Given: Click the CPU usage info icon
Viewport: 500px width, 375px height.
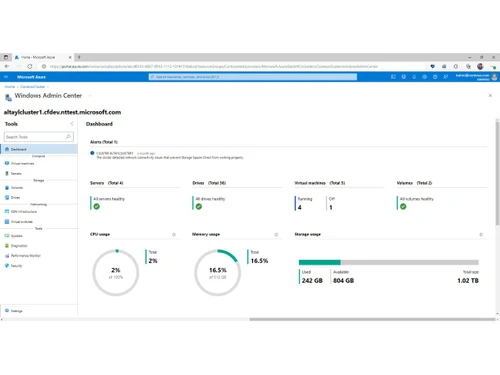Looking at the screenshot, I should [174, 235].
